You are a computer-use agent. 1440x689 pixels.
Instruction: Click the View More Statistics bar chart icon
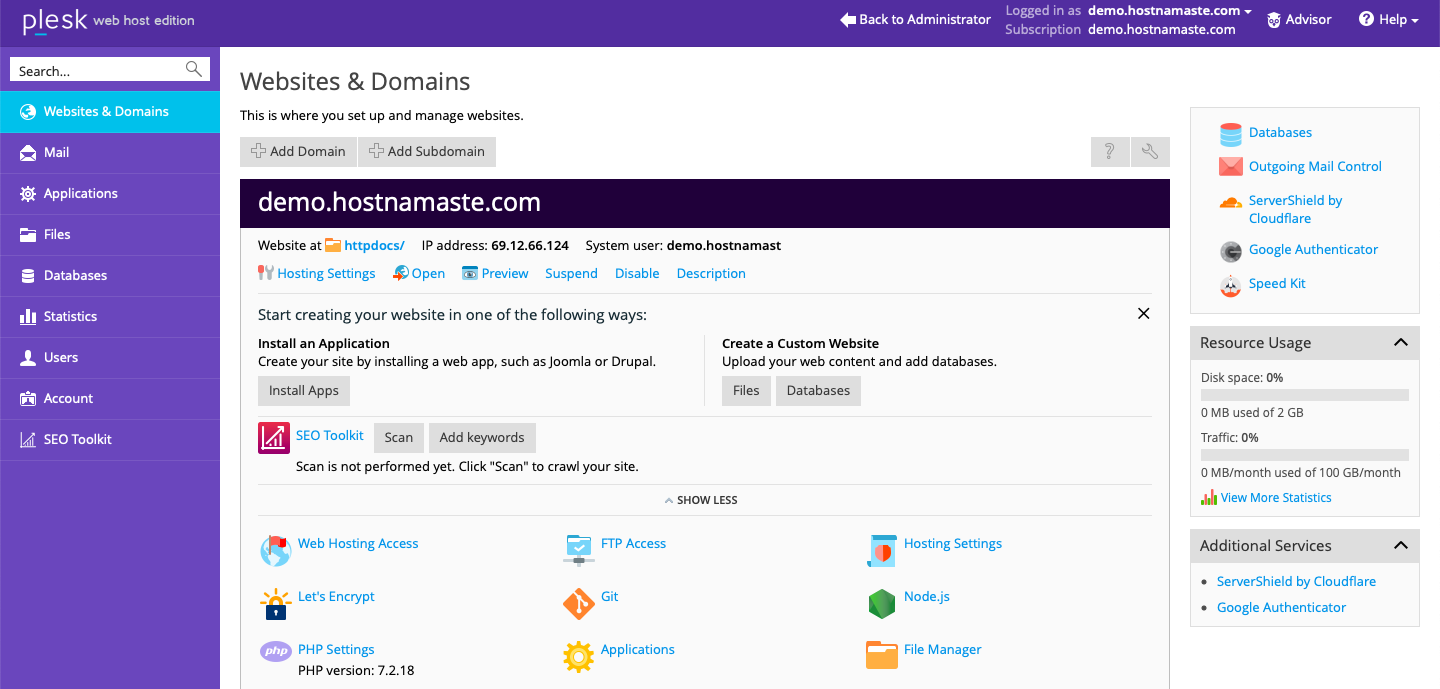(1209, 497)
